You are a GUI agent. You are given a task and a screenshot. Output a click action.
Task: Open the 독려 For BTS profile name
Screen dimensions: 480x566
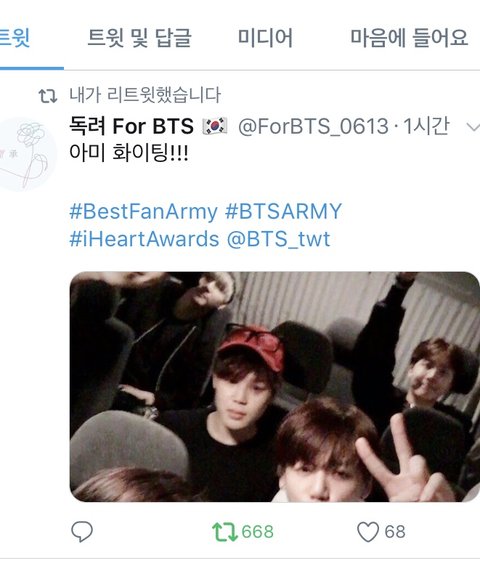point(131,126)
